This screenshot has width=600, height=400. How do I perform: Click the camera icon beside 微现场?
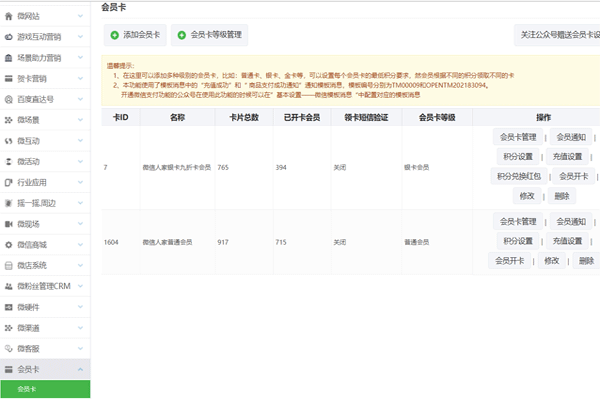coord(8,224)
